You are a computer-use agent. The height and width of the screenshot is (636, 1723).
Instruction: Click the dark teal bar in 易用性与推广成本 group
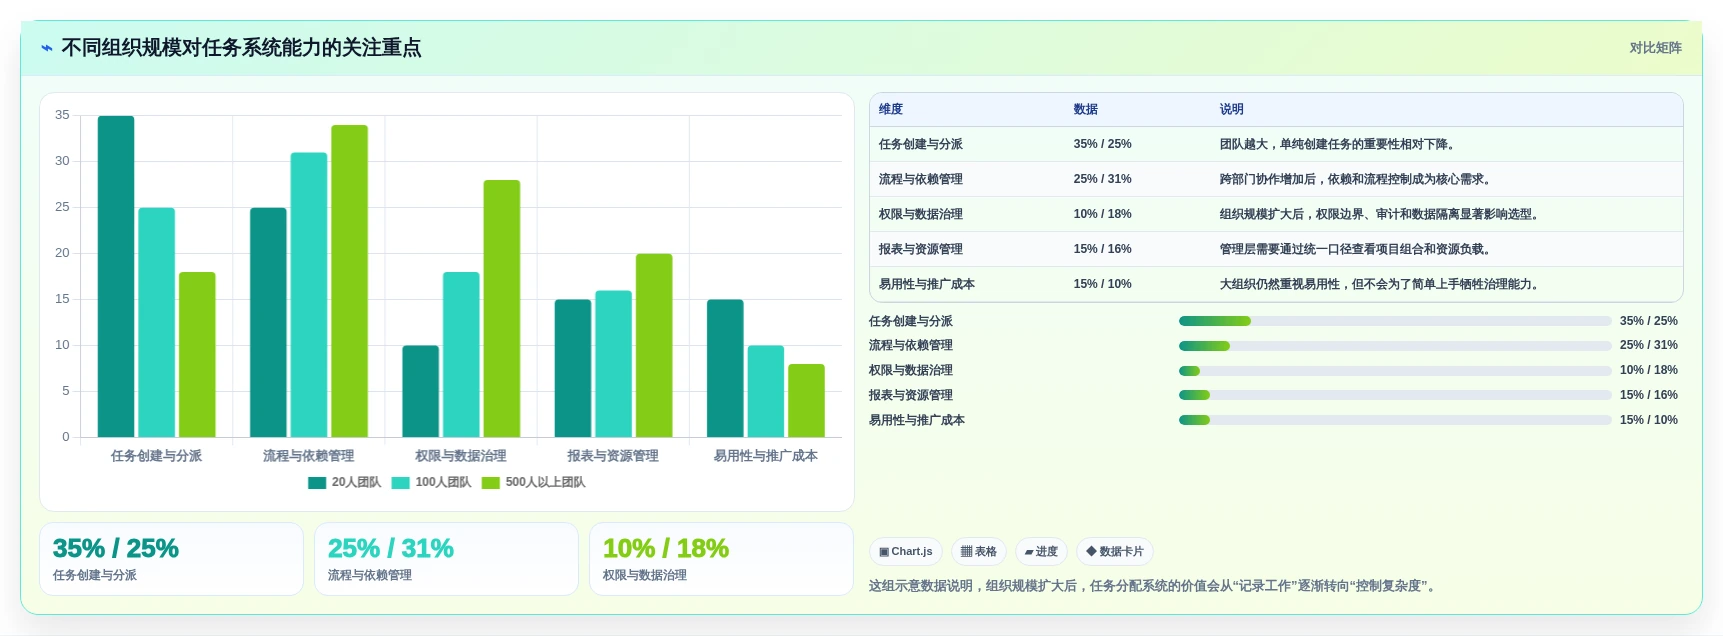coord(725,368)
